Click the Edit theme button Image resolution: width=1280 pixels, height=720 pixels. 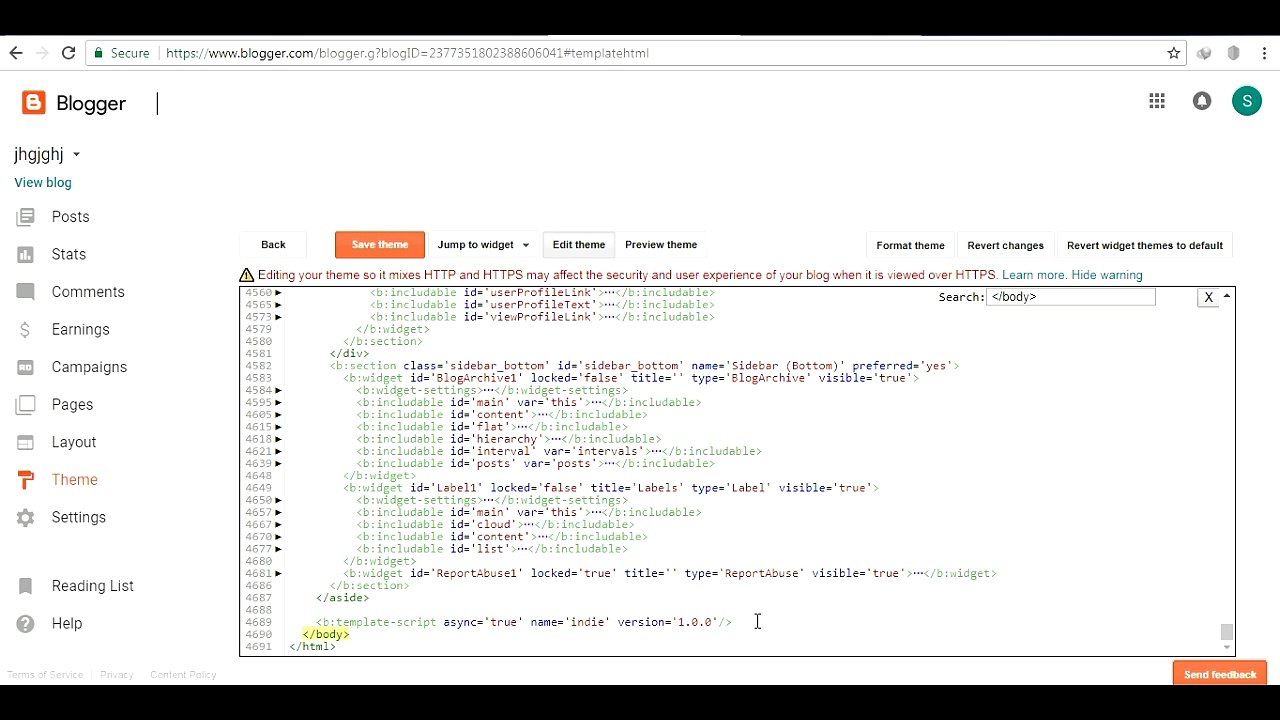(x=579, y=245)
